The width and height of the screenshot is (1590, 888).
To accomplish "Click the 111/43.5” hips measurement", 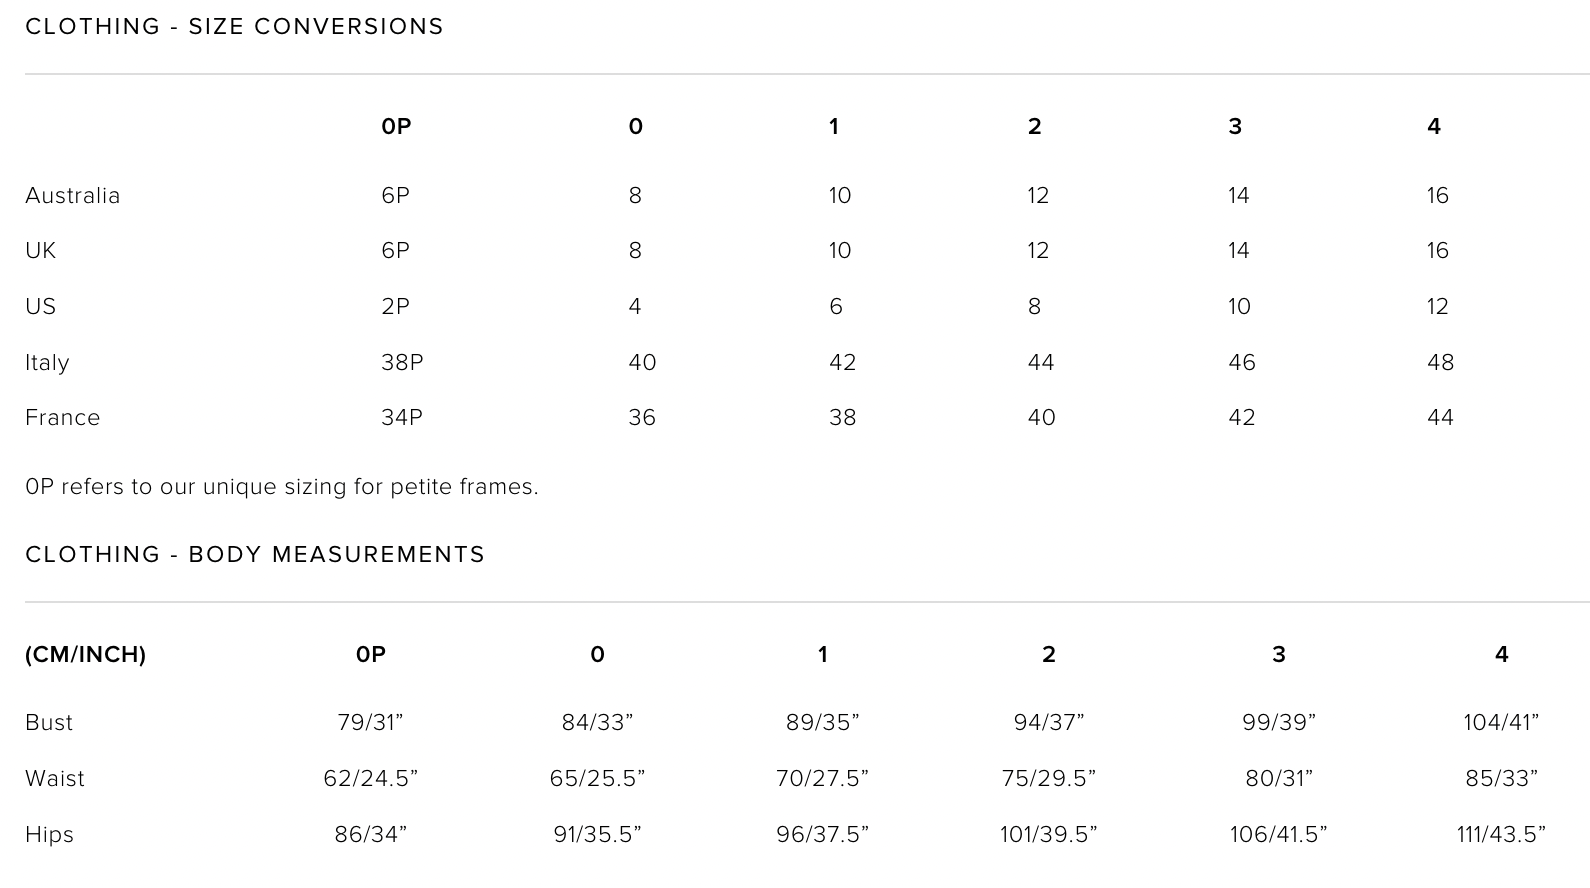I will coord(1501,835).
